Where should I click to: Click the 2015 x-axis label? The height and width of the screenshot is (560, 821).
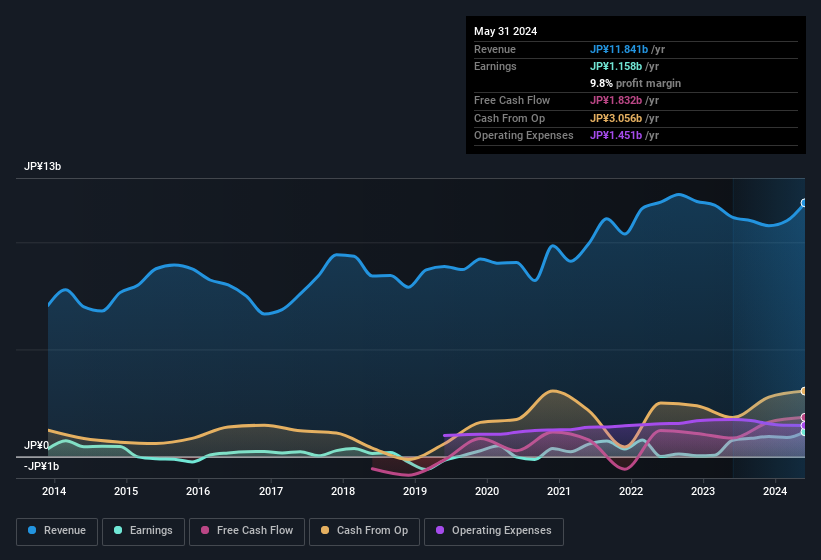pos(126,491)
